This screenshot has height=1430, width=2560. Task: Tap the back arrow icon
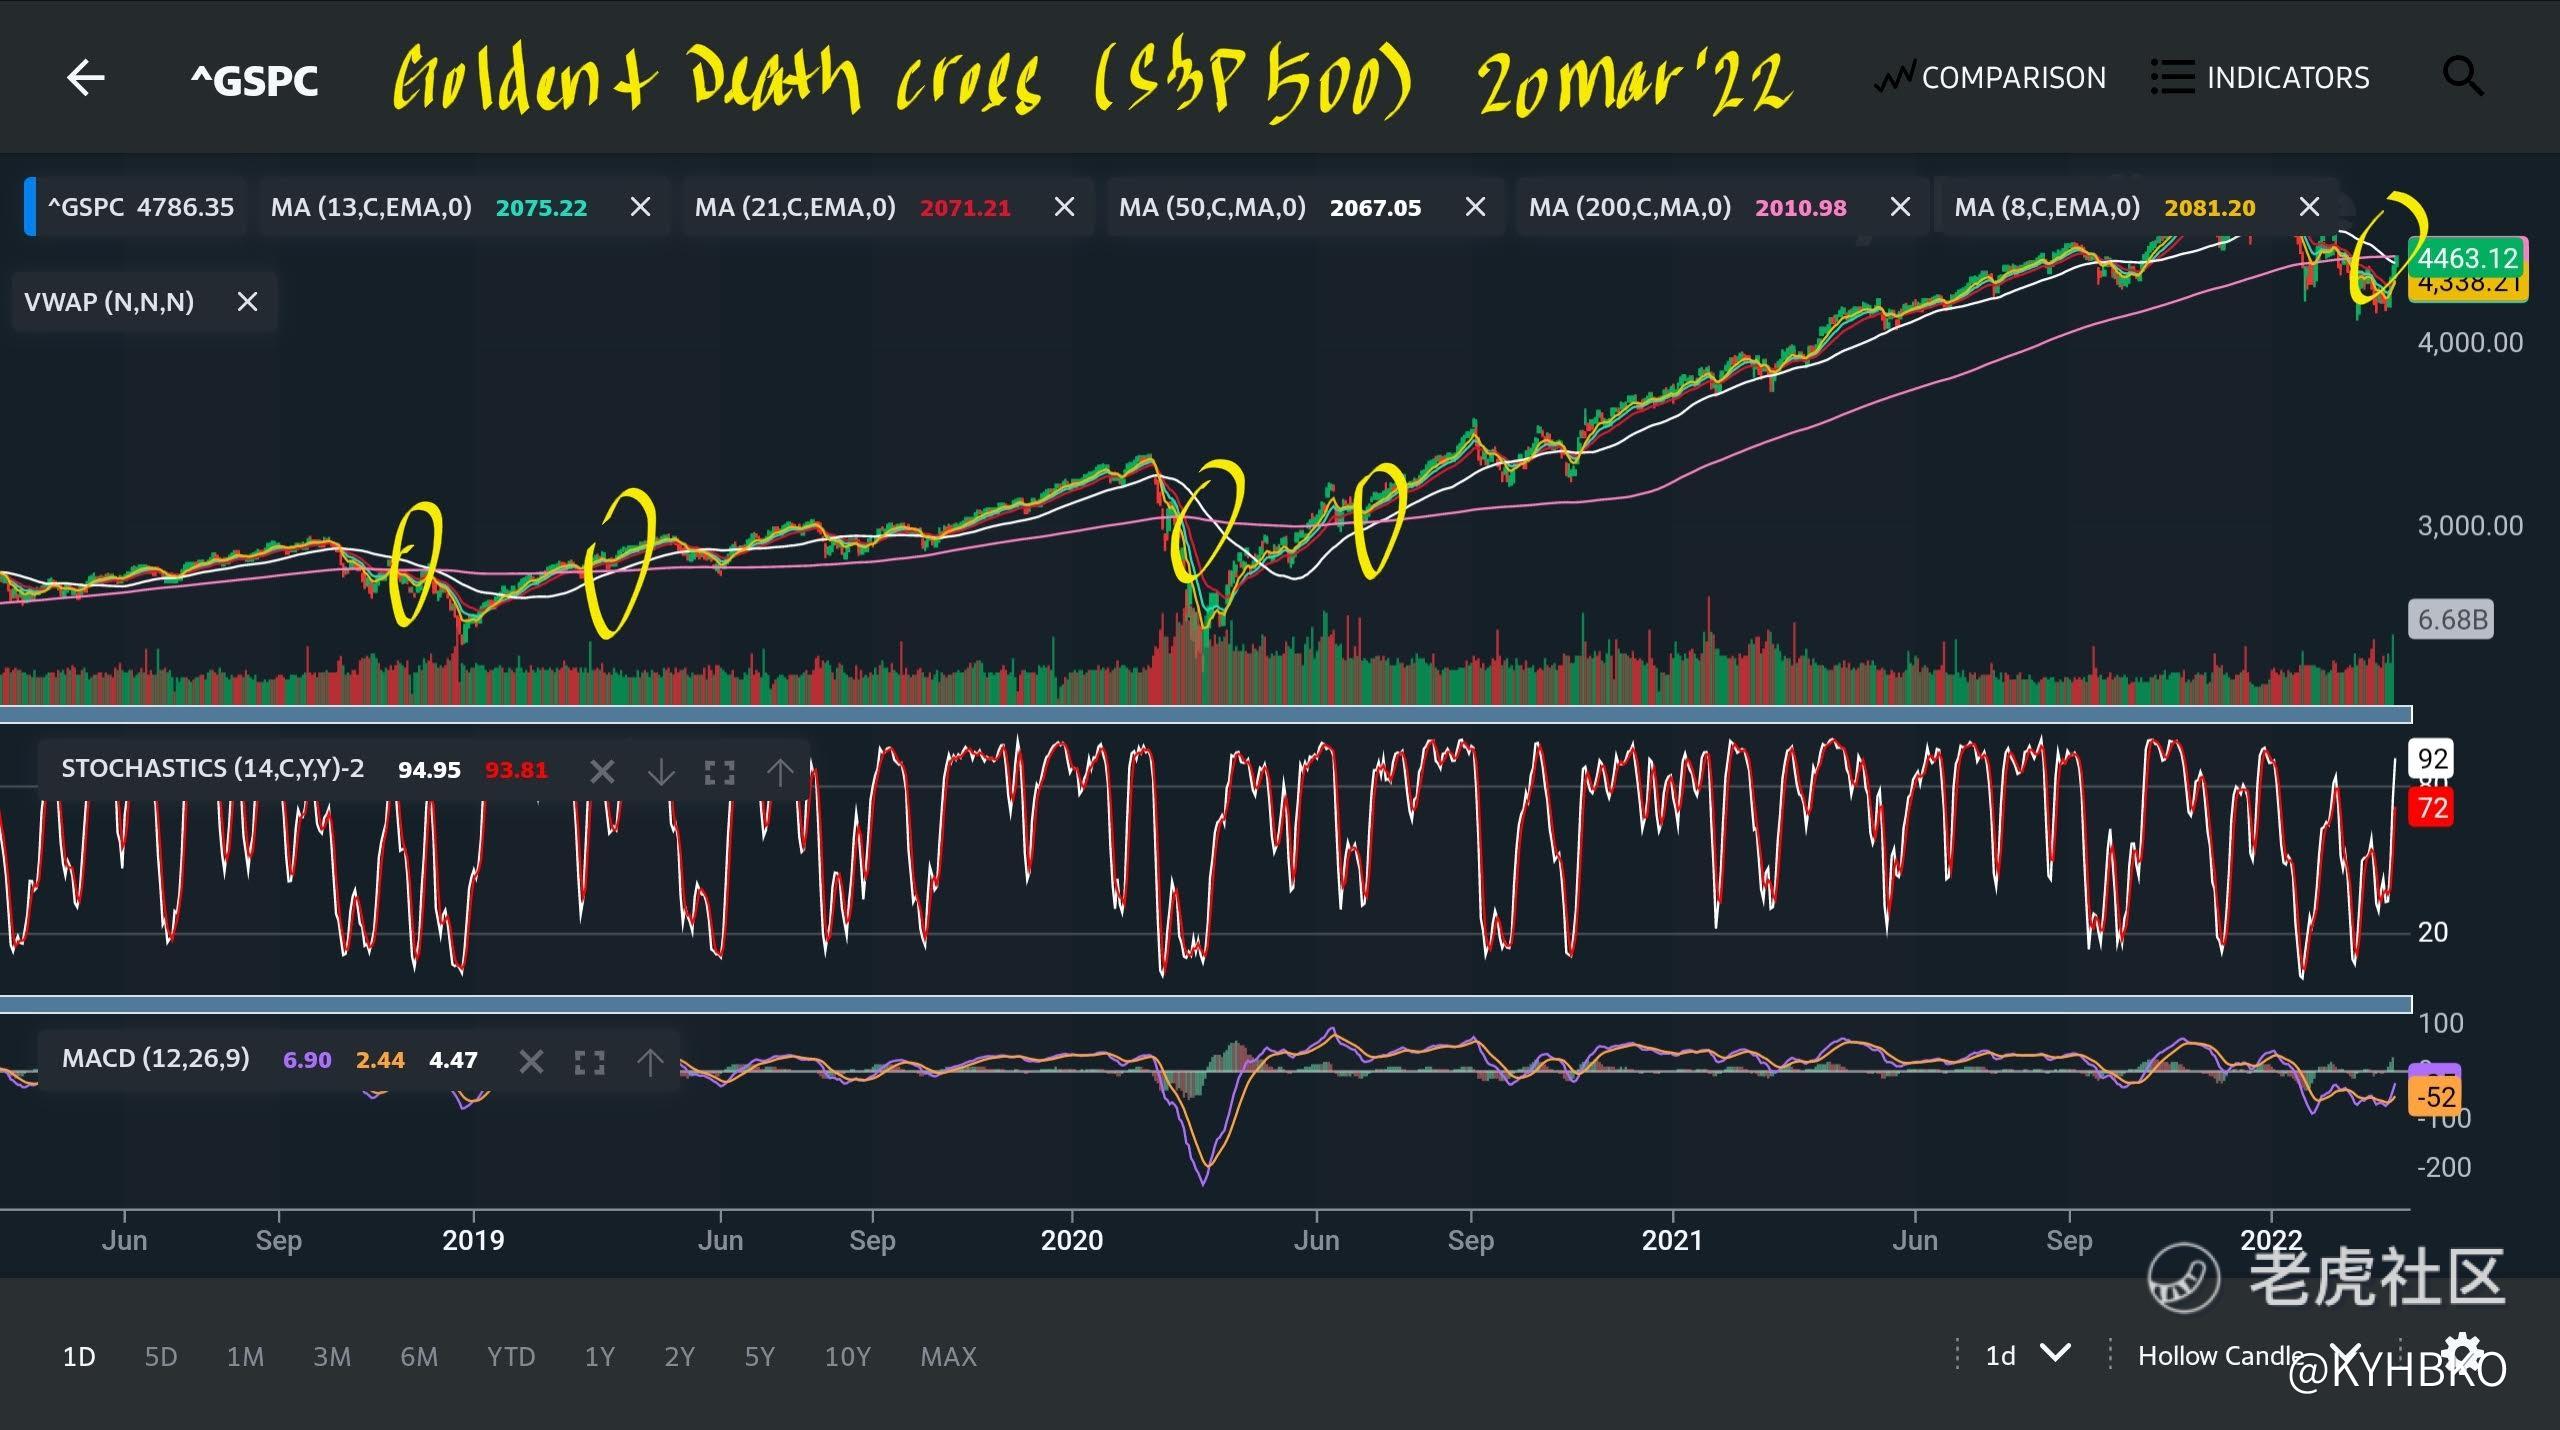click(85, 78)
